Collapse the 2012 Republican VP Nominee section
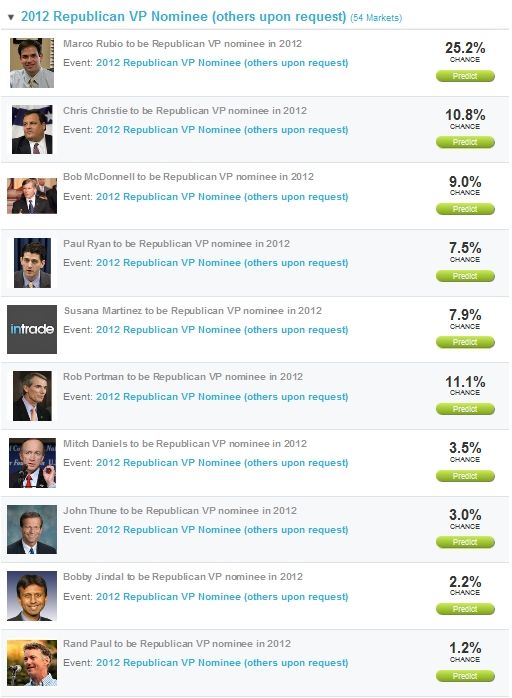512x698 pixels. (x=11, y=17)
